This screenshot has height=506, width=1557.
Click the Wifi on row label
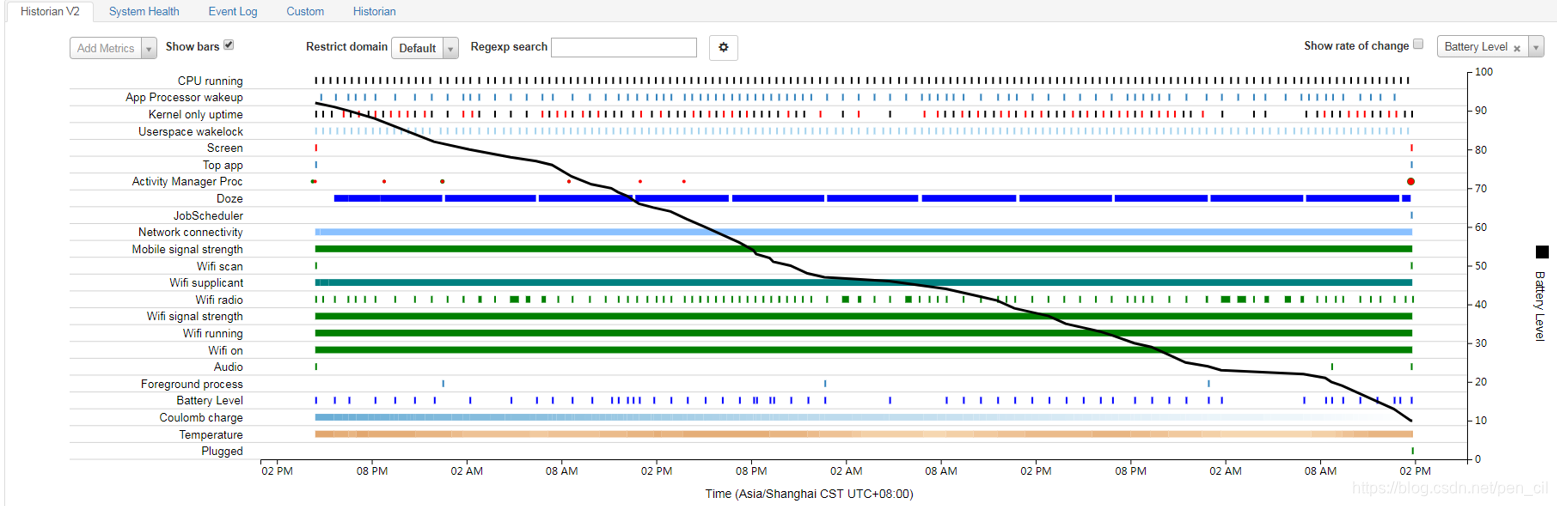pos(226,351)
